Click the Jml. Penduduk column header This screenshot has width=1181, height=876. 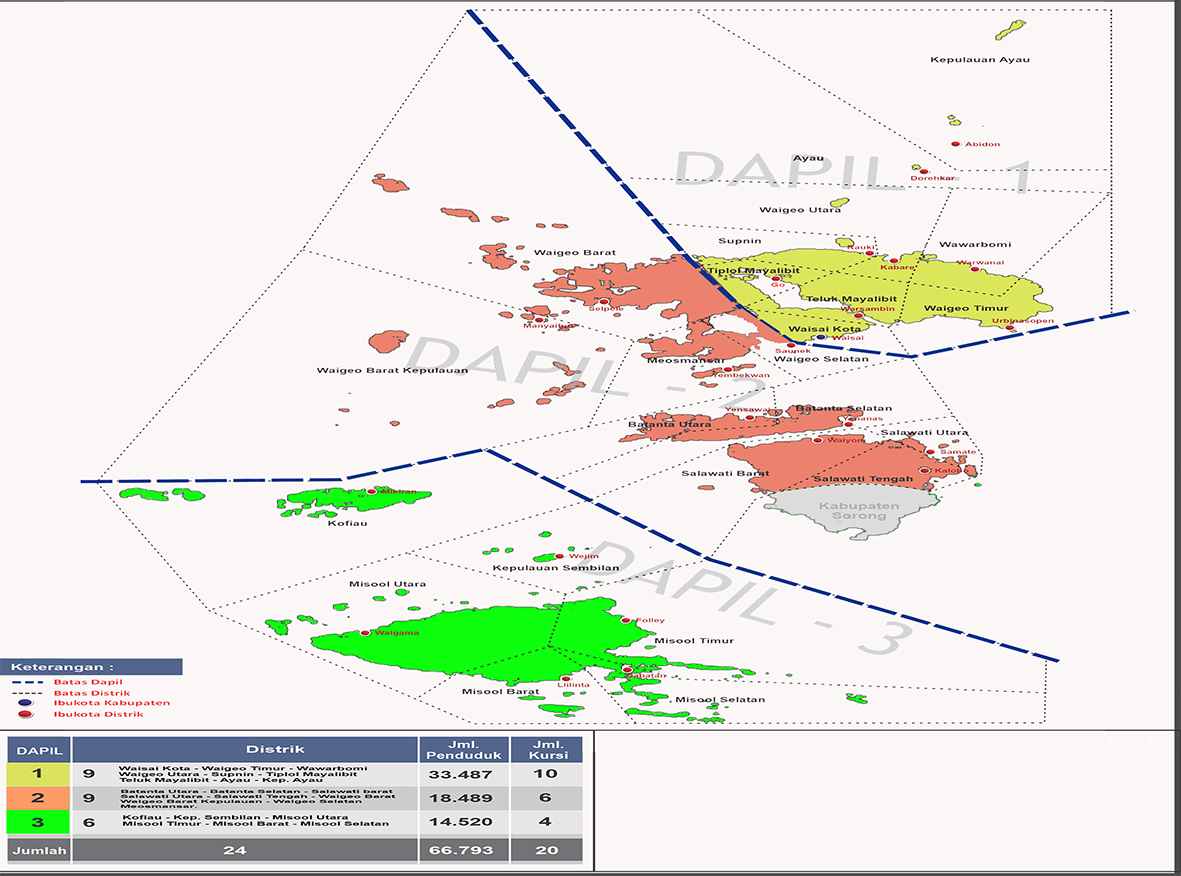463,750
